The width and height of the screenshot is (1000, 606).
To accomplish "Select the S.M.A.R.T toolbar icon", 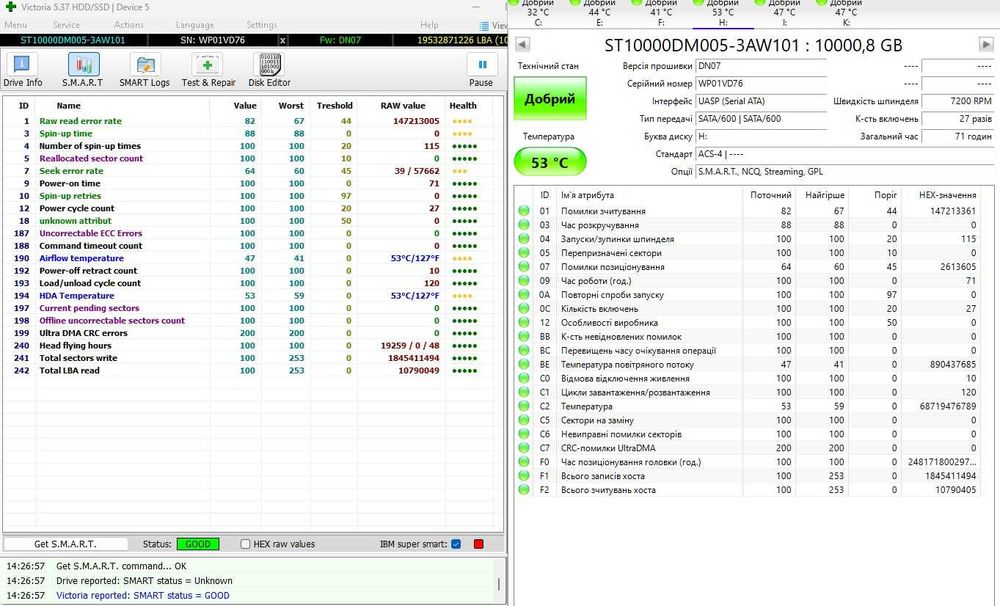I will (x=83, y=70).
